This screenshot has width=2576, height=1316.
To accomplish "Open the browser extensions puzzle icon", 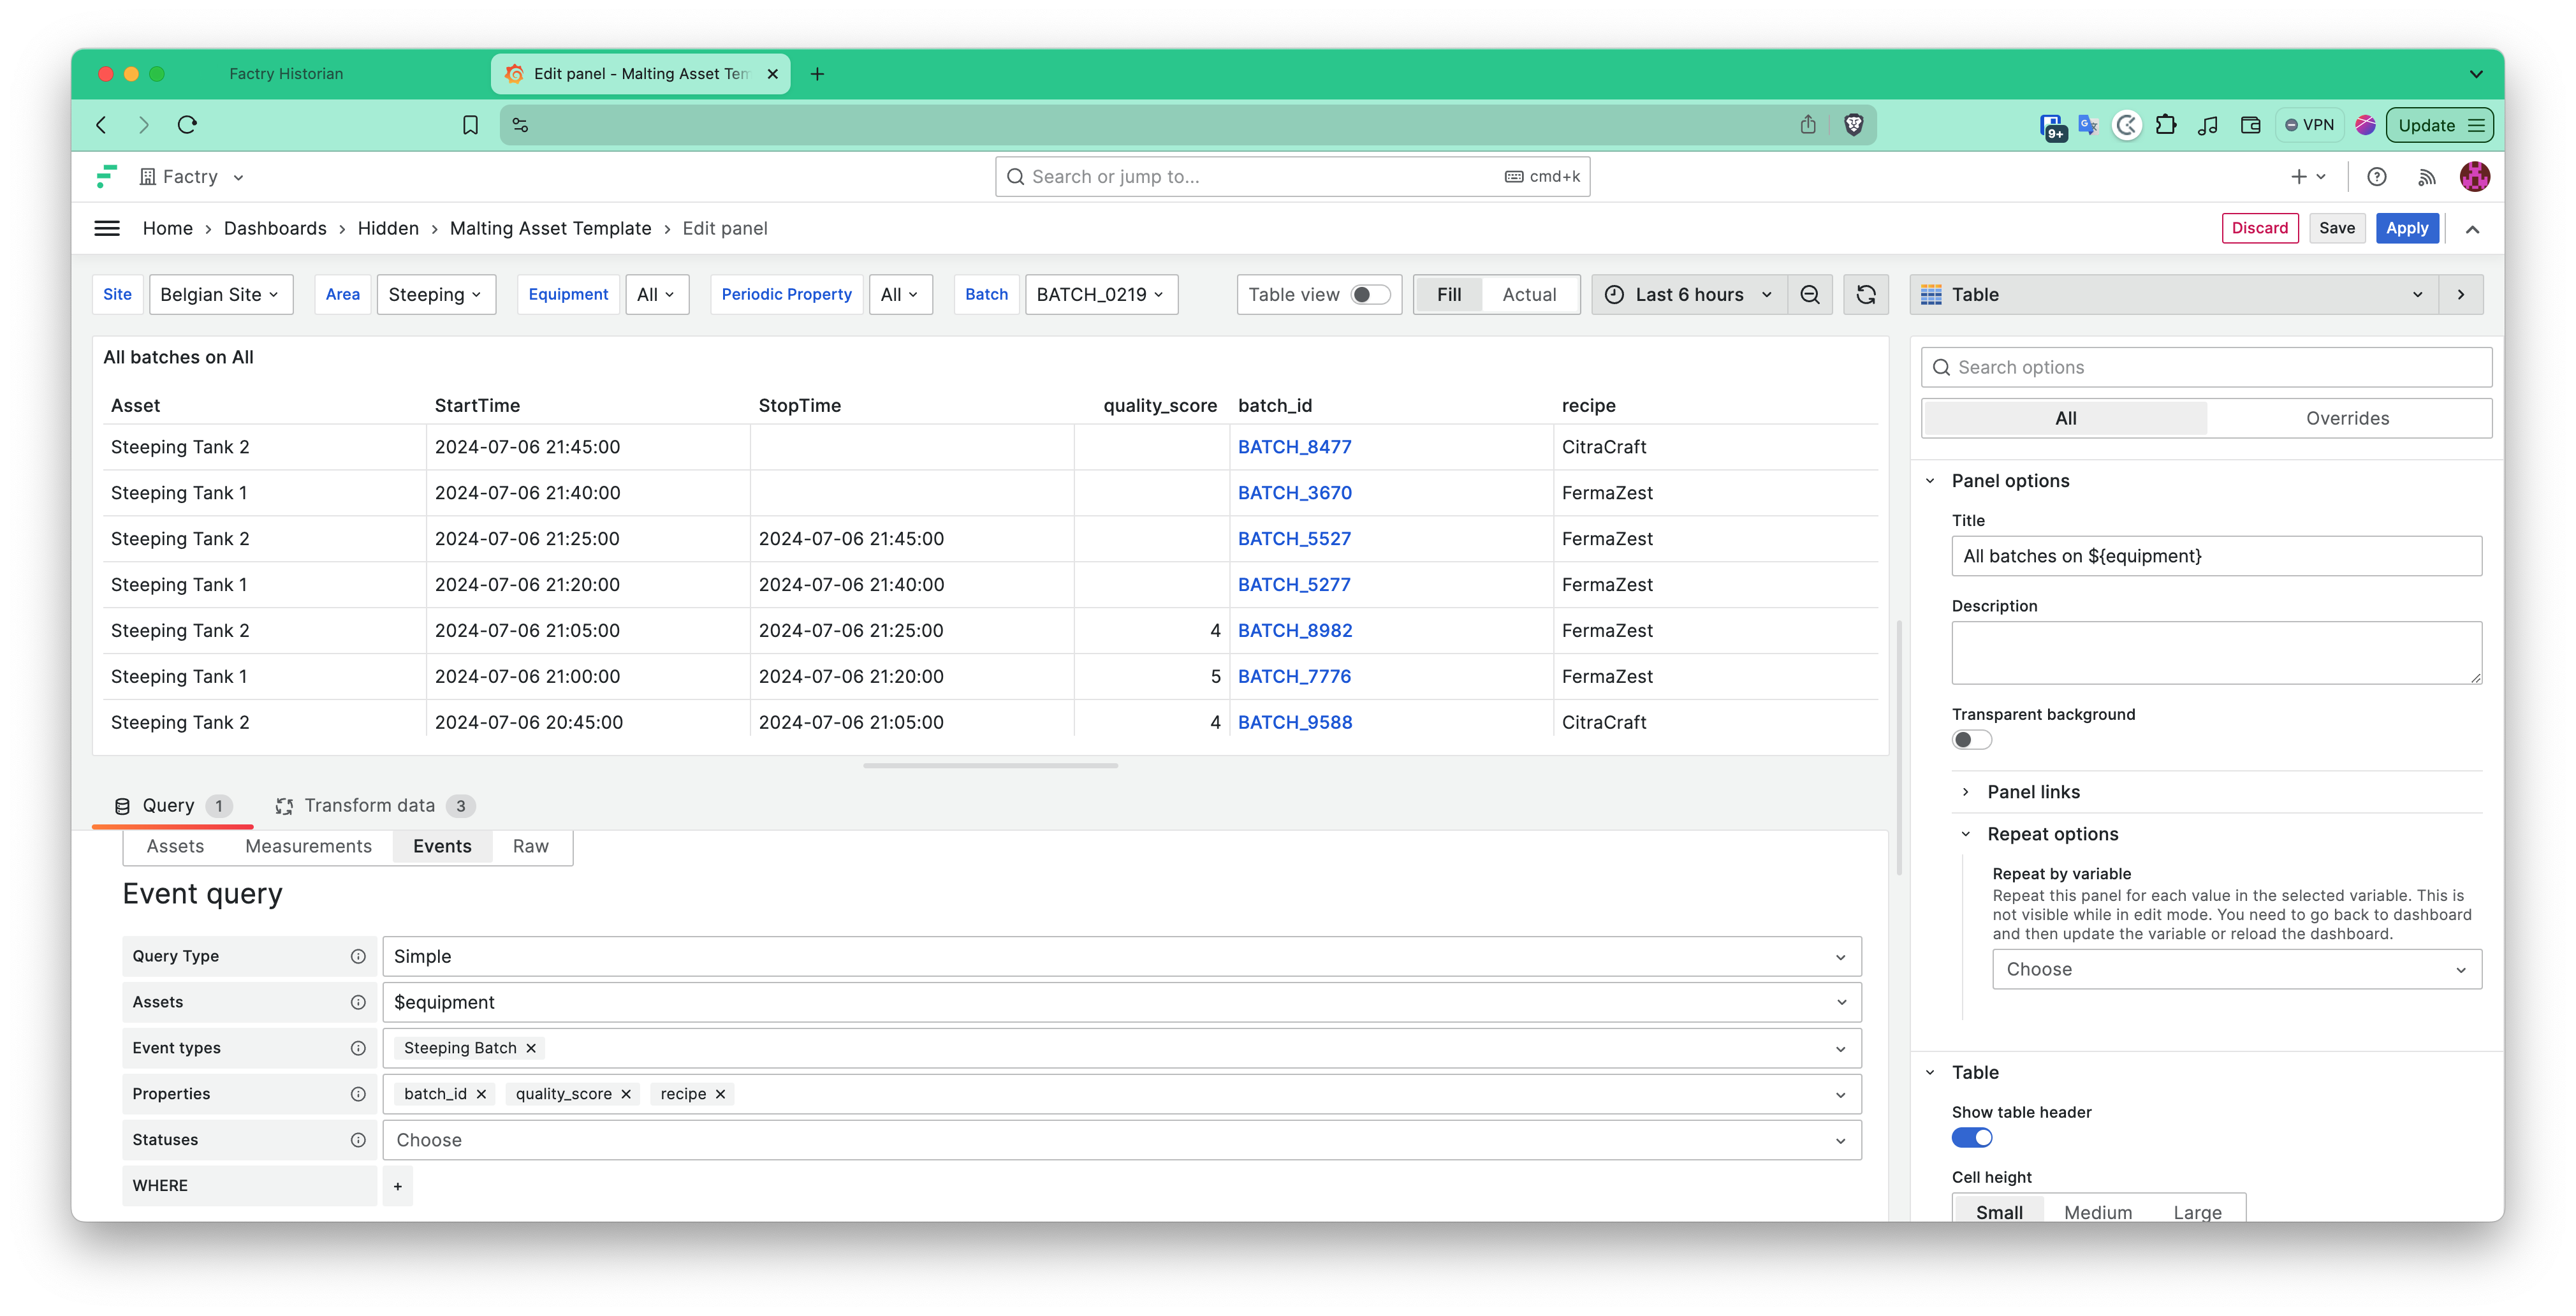I will pos(2166,125).
